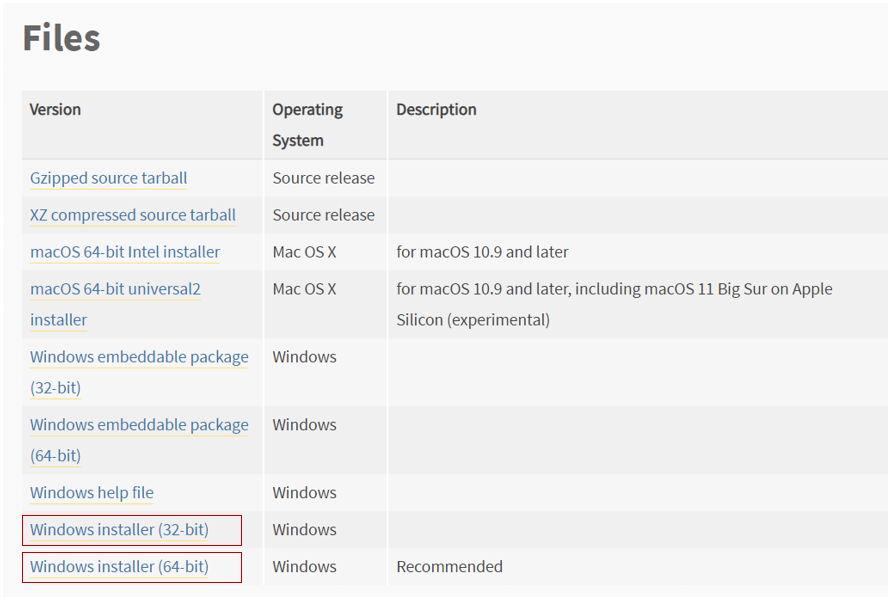This screenshot has width=891, height=597.
Task: Download the XZ compressed source tarball
Action: (x=133, y=215)
